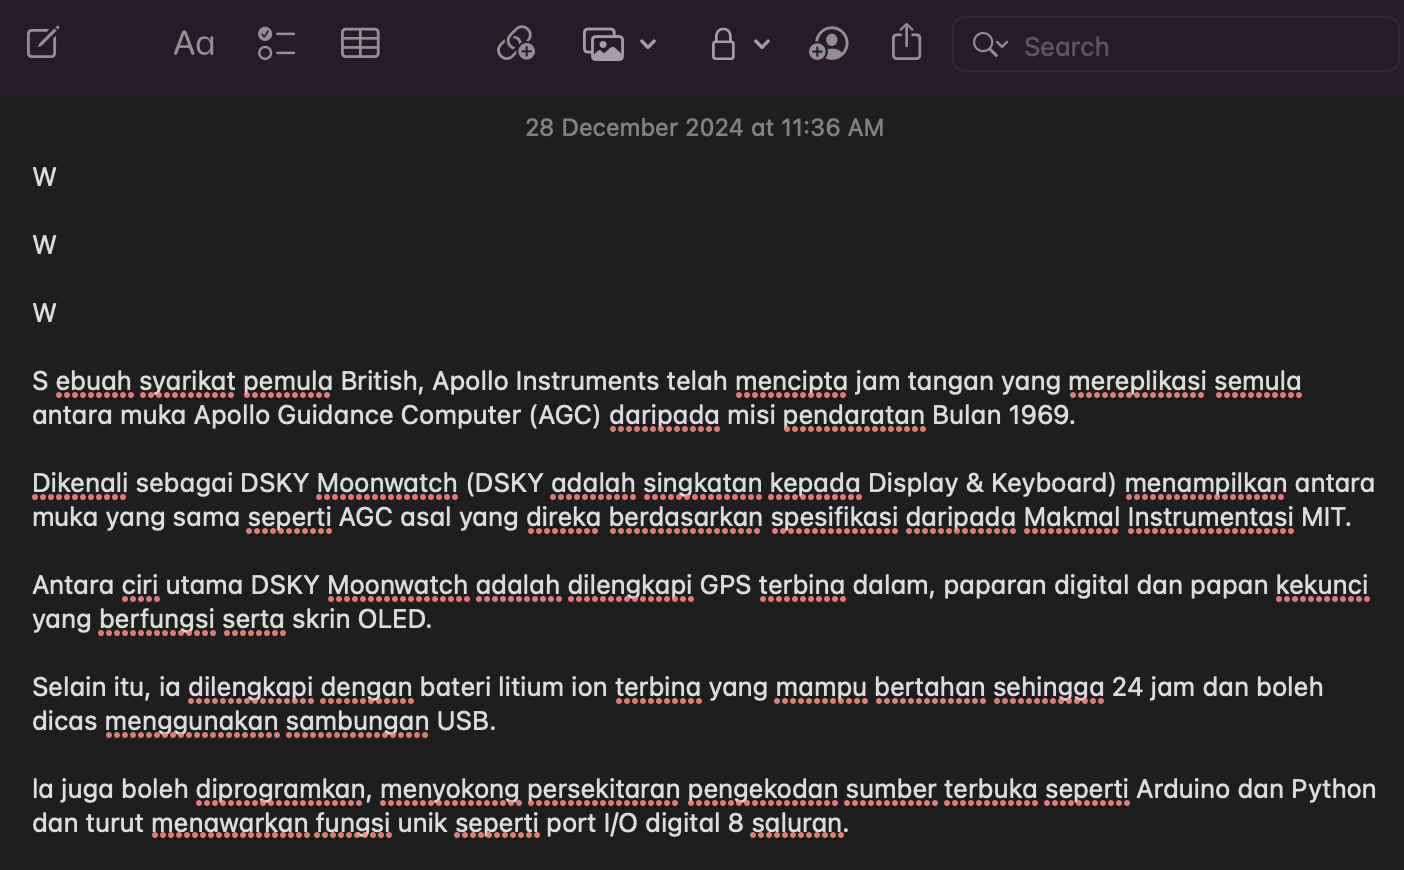The height and width of the screenshot is (870, 1404).
Task: Click the word 'OLED' in the paragraph
Action: click(391, 619)
